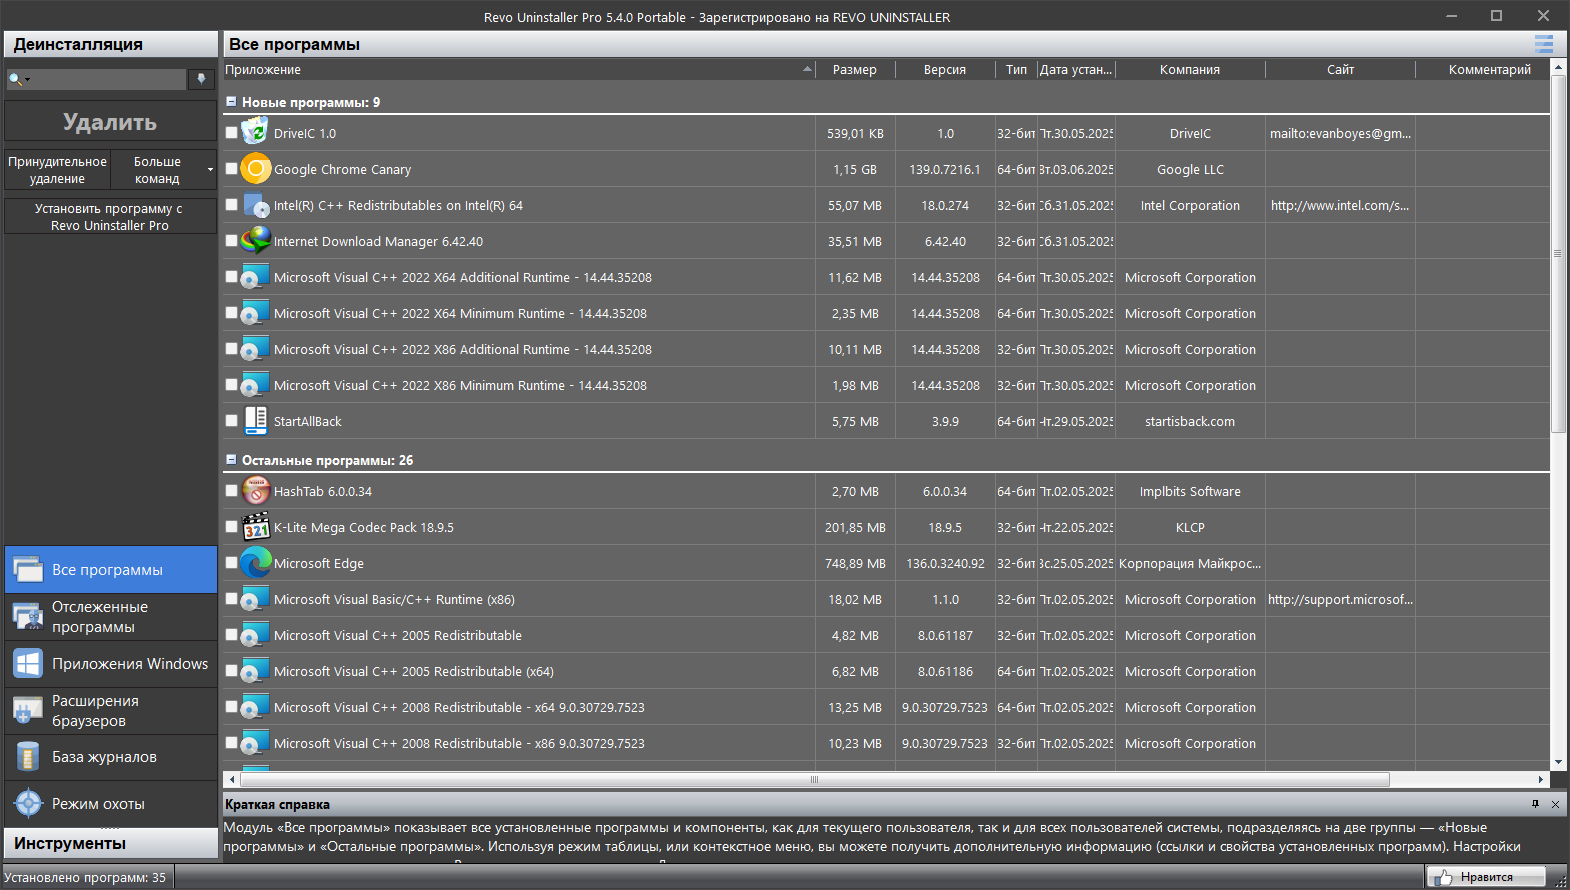The height and width of the screenshot is (890, 1570).
Task: Click the DriveIC program icon
Action: coord(255,131)
